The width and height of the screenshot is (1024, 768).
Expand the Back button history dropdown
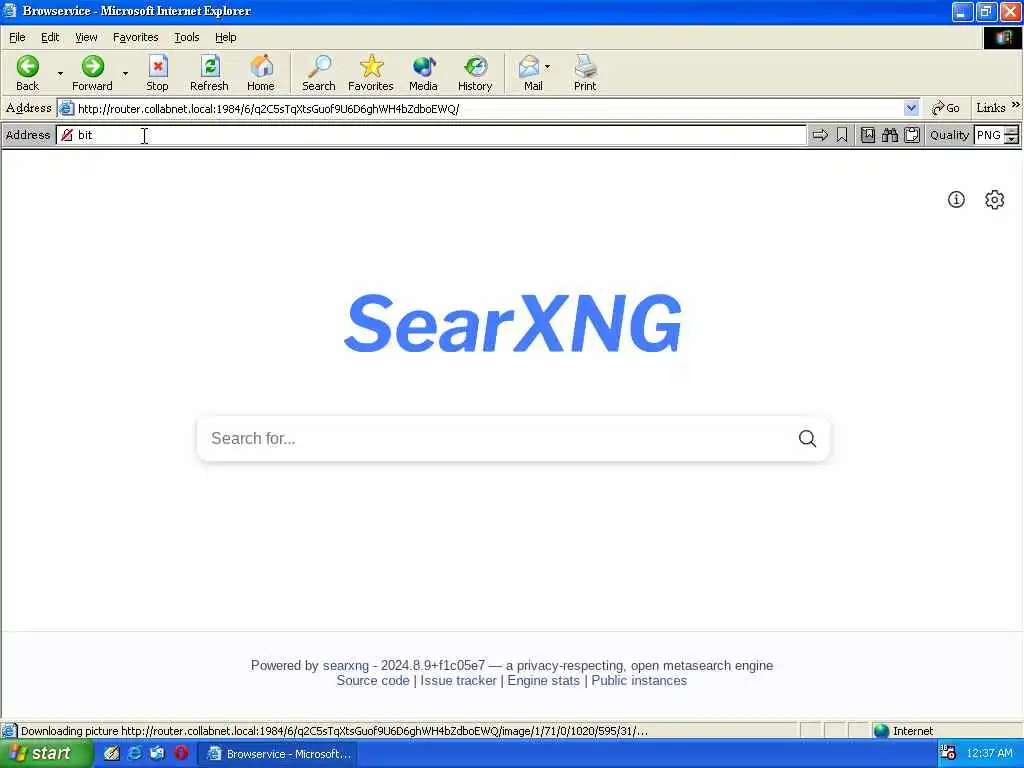(x=60, y=73)
